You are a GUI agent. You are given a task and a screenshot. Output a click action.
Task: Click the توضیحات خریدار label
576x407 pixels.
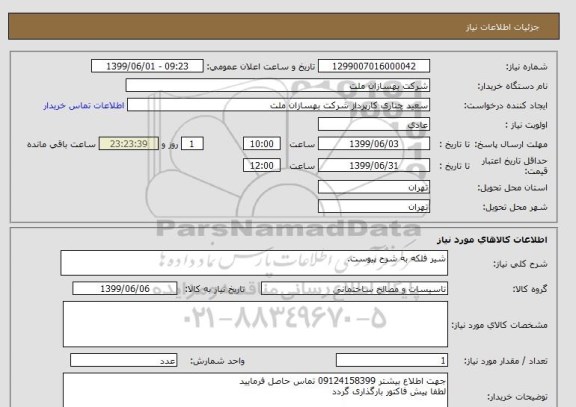(x=517, y=397)
